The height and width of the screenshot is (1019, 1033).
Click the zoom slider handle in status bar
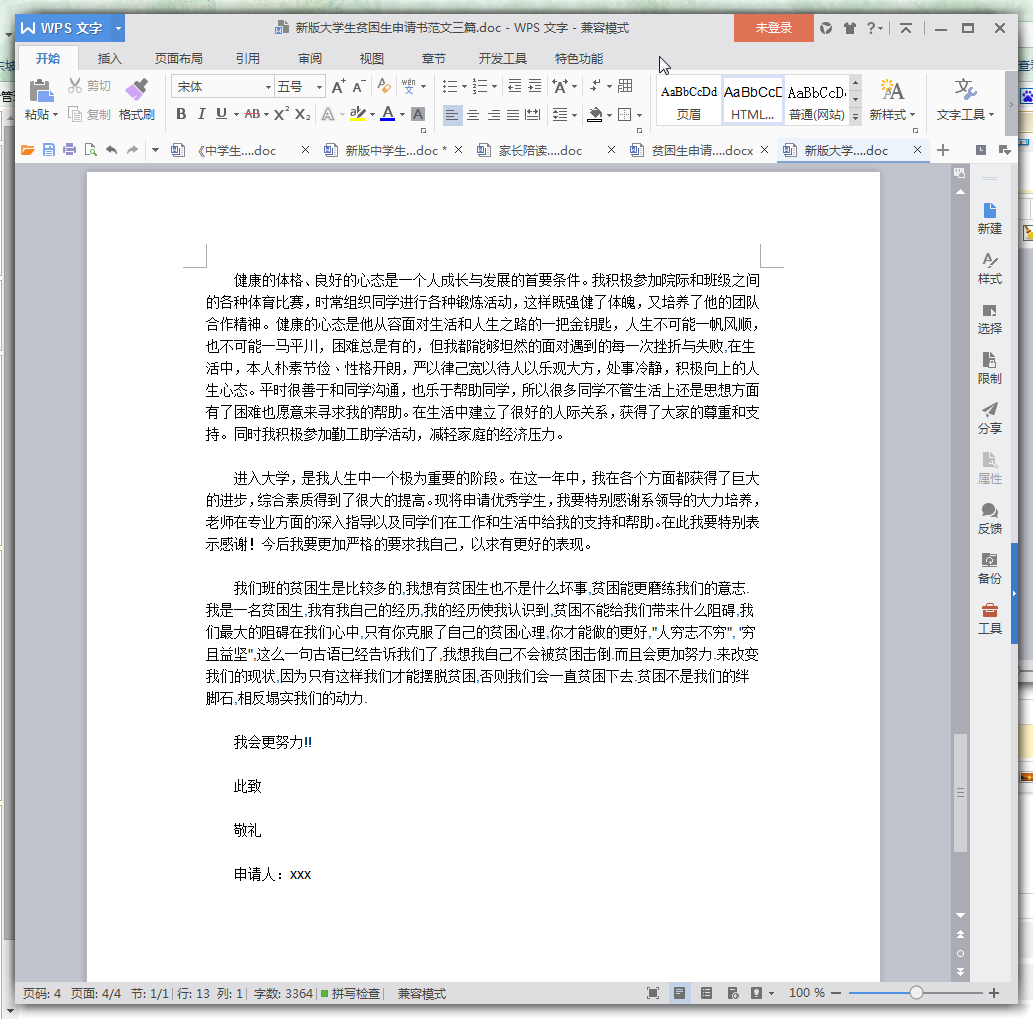point(916,993)
